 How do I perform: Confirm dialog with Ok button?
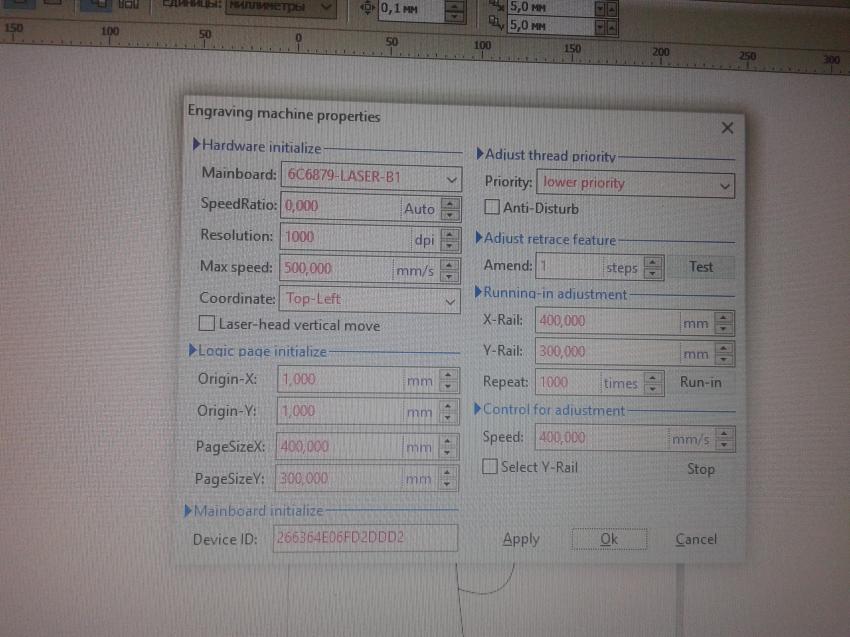609,539
